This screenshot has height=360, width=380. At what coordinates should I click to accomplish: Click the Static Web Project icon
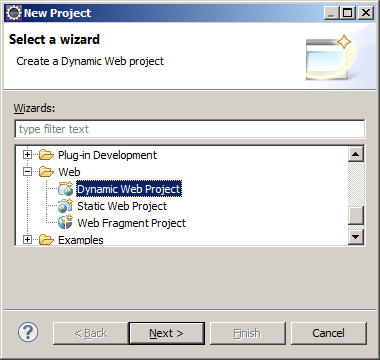click(x=65, y=206)
